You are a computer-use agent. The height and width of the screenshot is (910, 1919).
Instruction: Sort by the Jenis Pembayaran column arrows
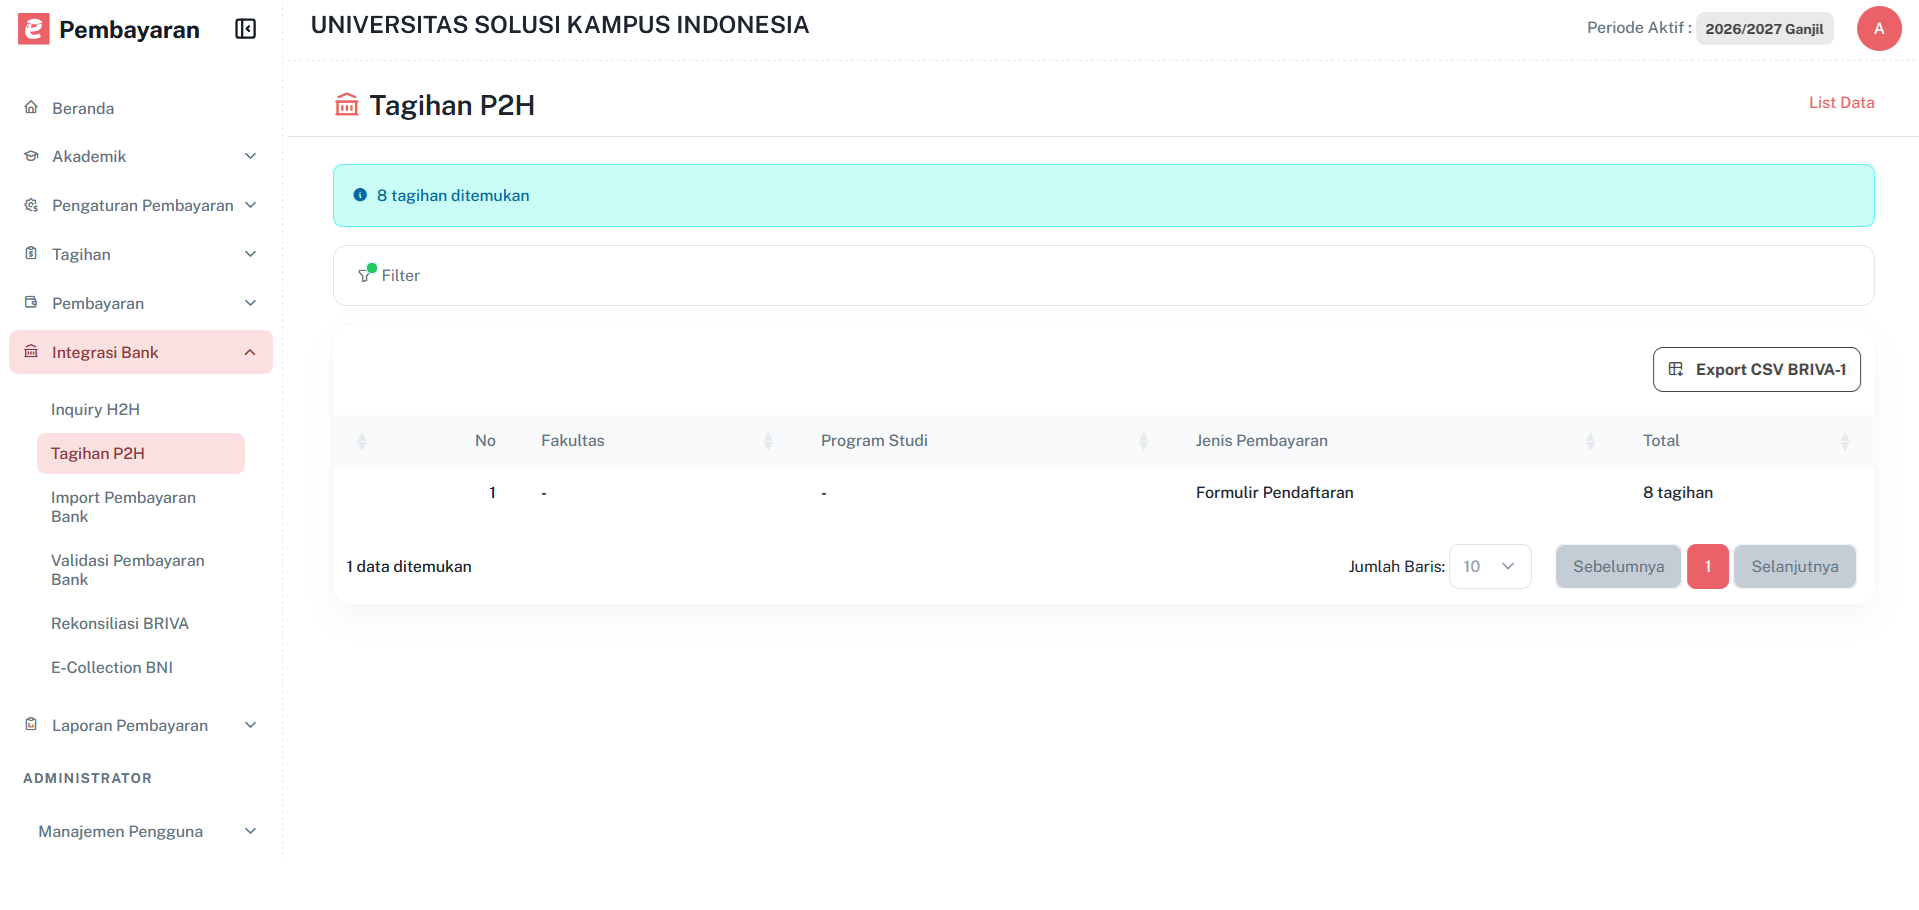(1590, 441)
